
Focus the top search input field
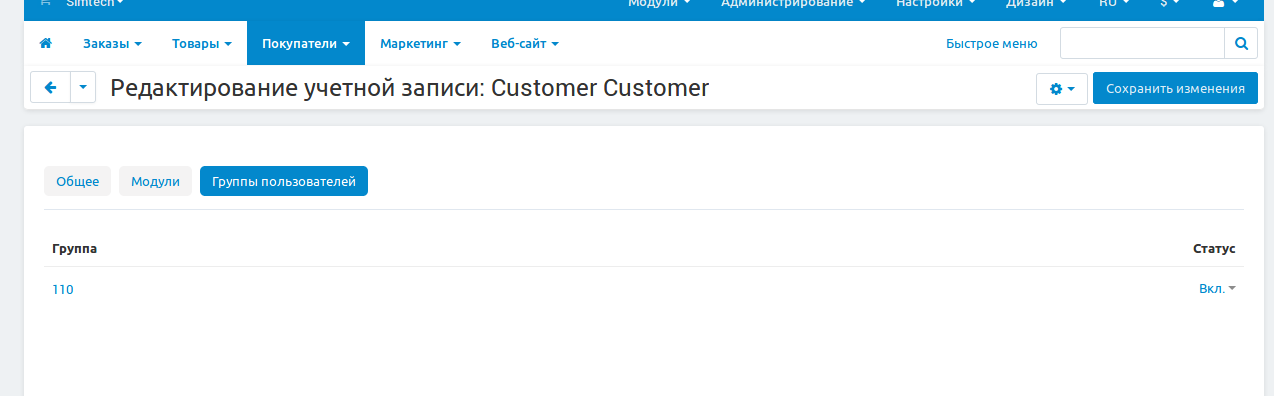pyautogui.click(x=1142, y=44)
